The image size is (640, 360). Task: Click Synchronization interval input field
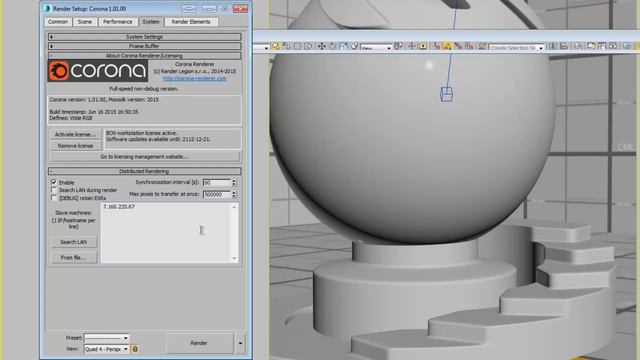pyautogui.click(x=217, y=182)
